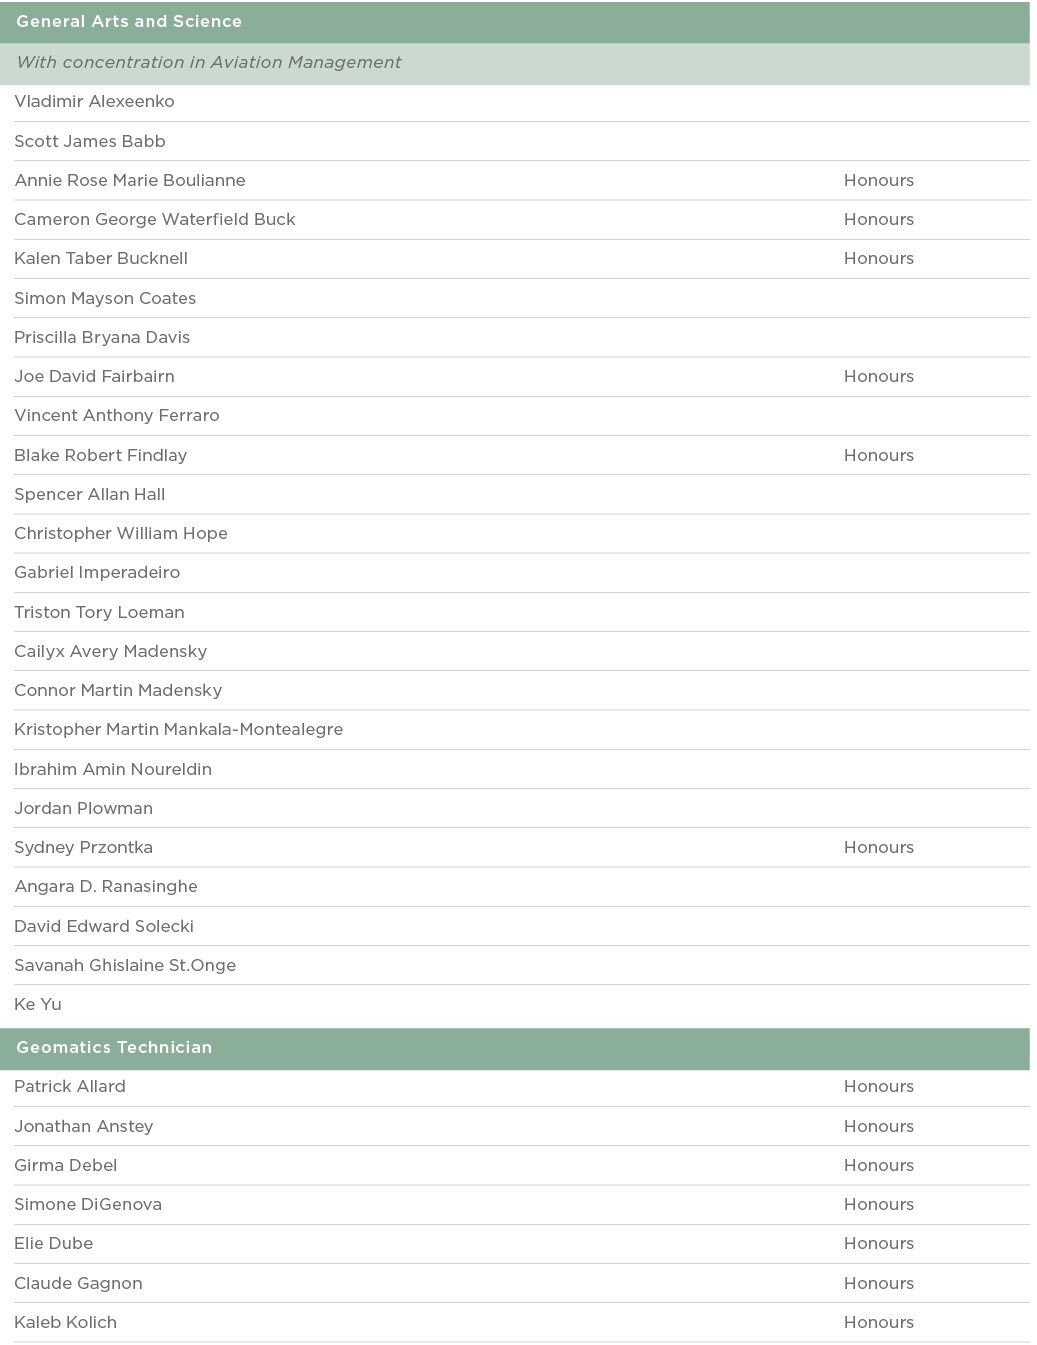Select Scott James Babb row
Viewport: 1037px width, 1345px height.
point(90,141)
